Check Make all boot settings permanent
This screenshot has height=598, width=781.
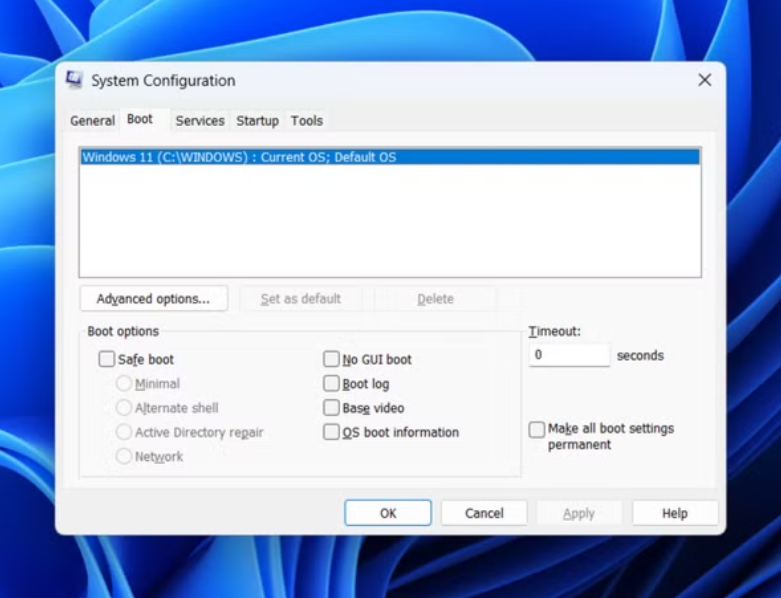coord(536,429)
